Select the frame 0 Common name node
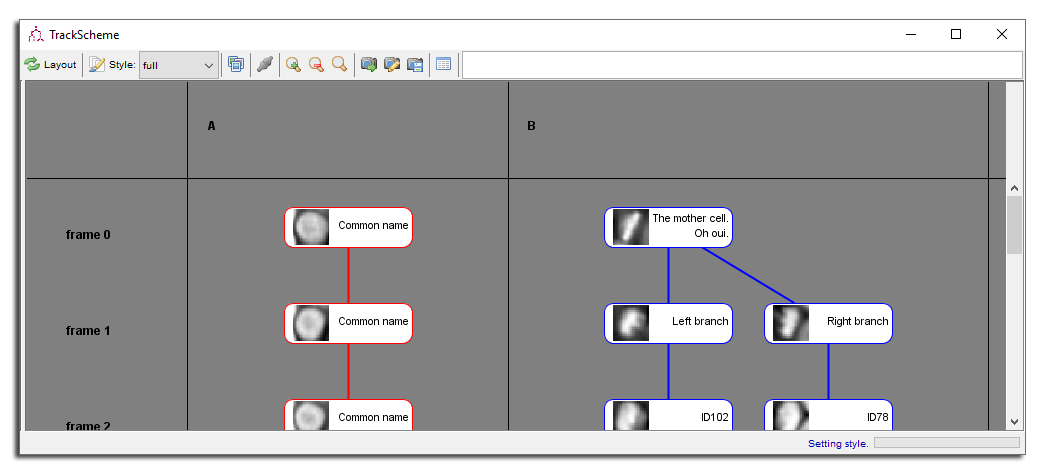This screenshot has height=474, width=1045. pos(349,227)
